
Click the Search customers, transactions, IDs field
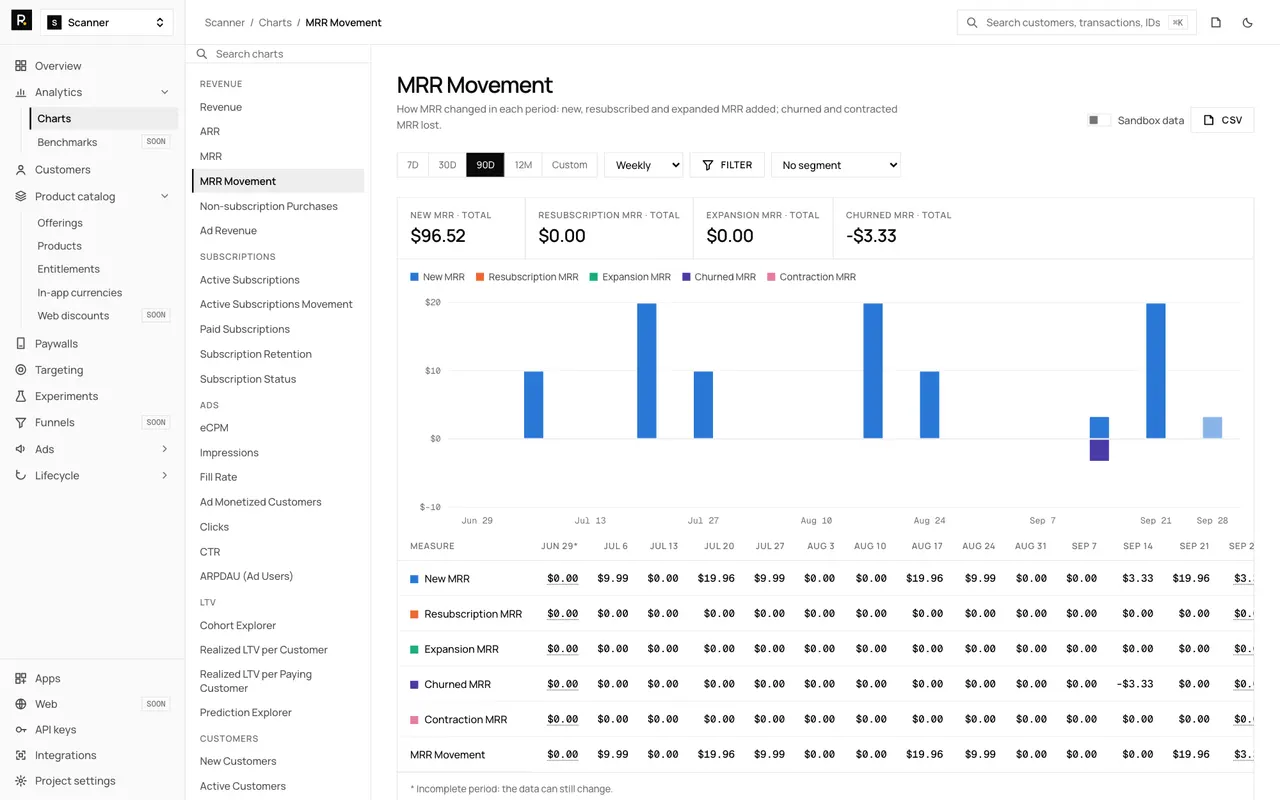pyautogui.click(x=1077, y=22)
